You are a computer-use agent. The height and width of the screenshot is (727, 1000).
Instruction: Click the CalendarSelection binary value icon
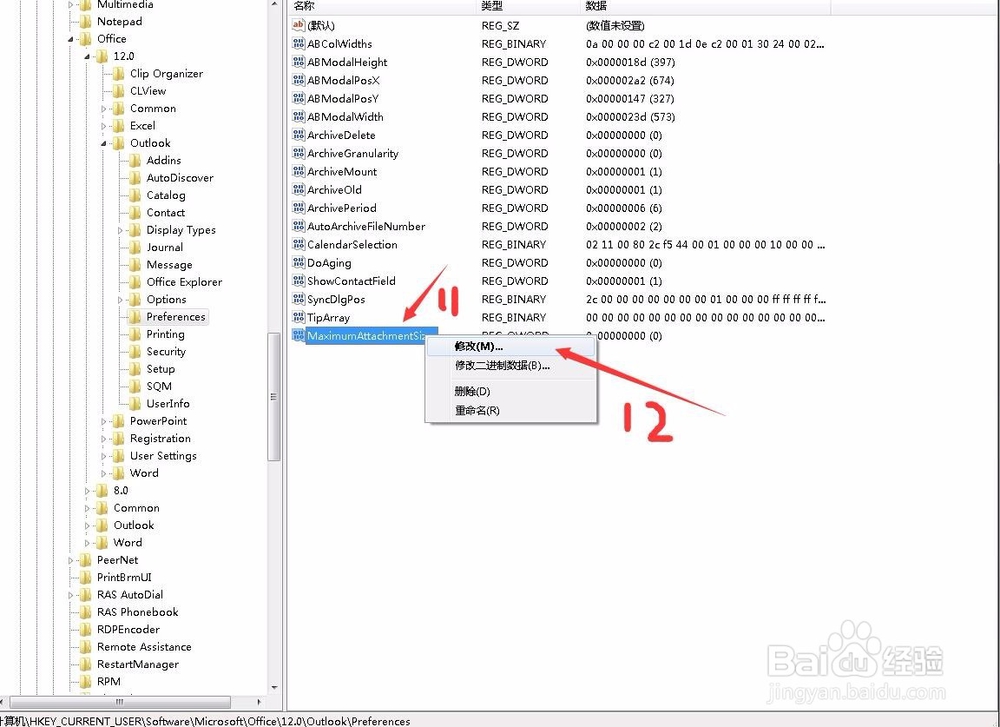(x=298, y=244)
